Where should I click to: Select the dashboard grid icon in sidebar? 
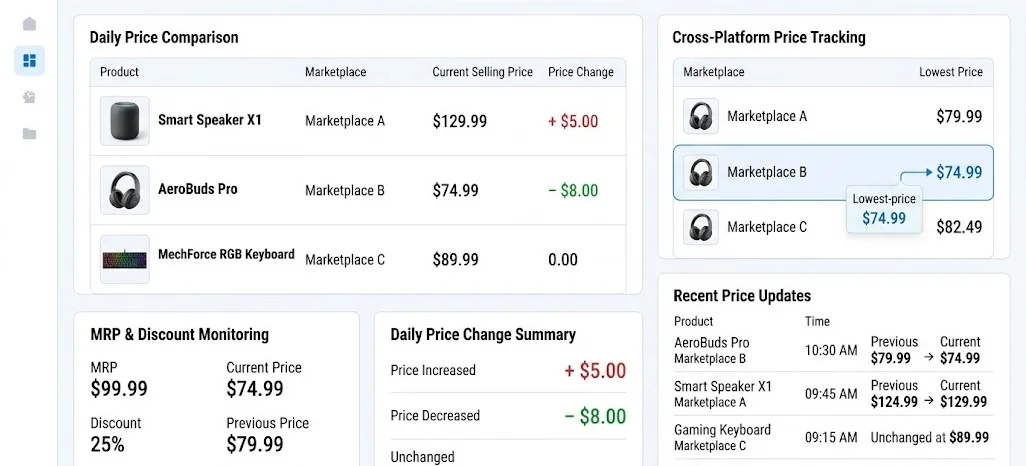[x=29, y=61]
